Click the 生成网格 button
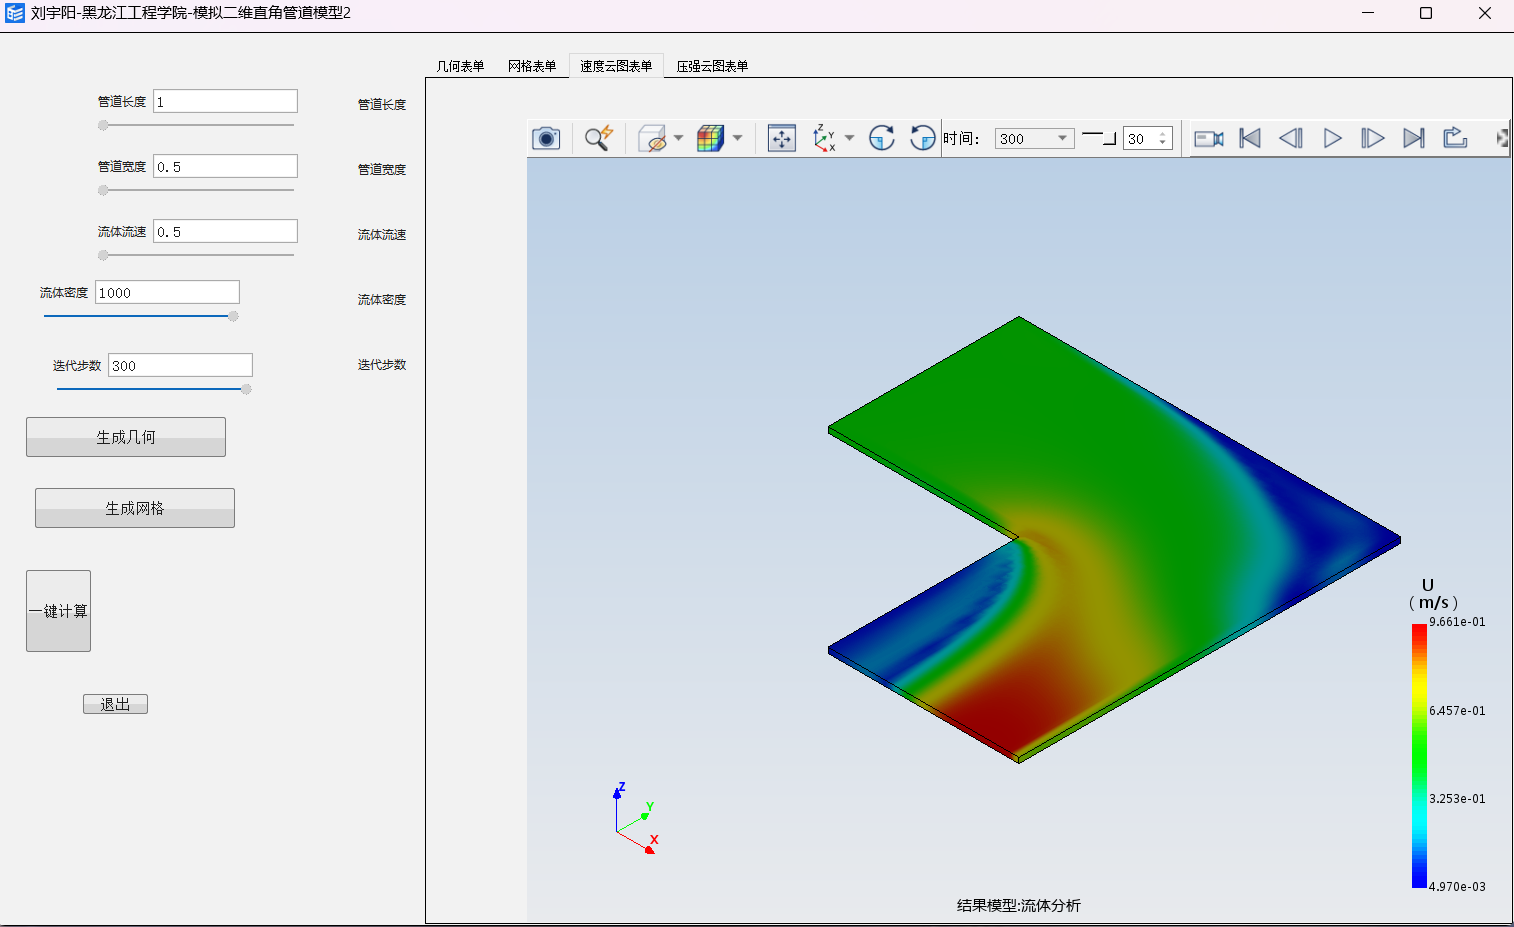 (135, 508)
